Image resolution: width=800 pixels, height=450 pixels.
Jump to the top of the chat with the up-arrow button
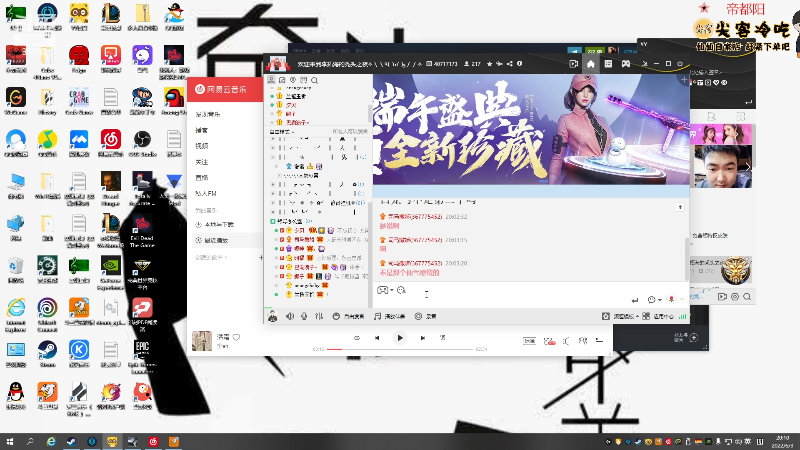point(680,207)
